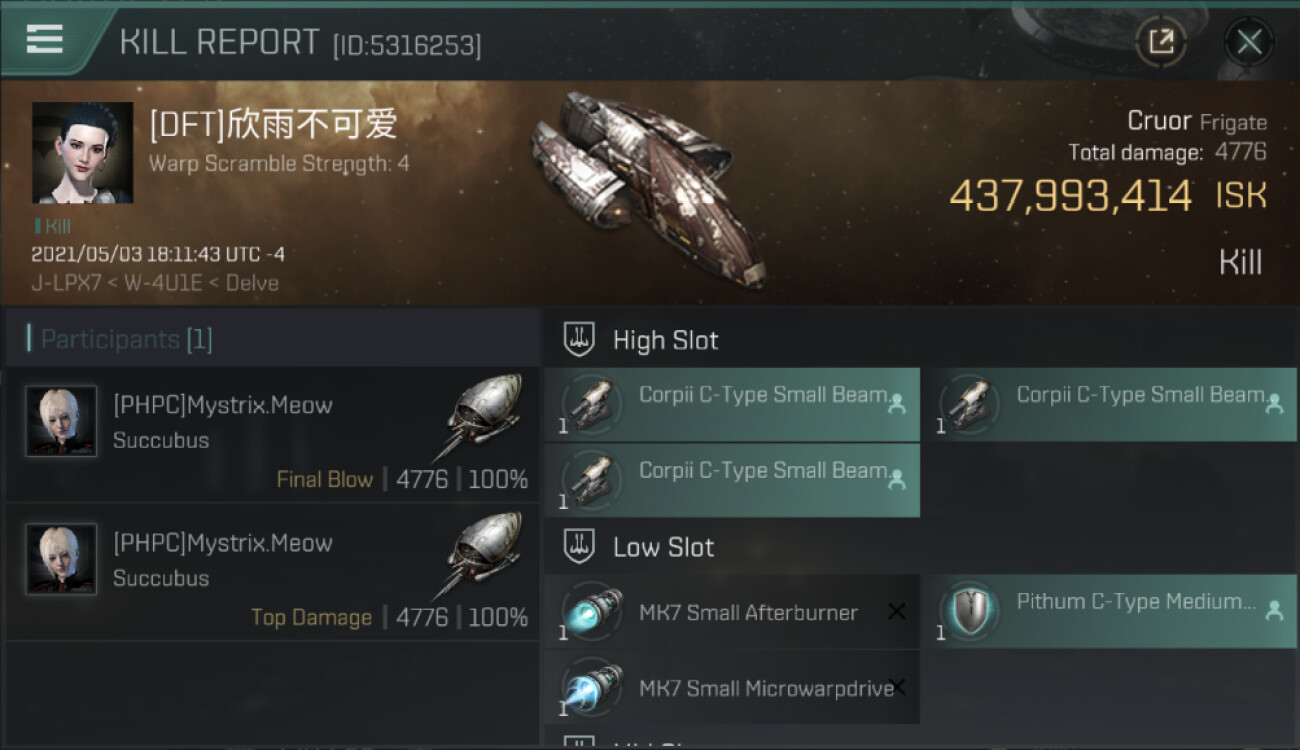Select the top-right Corpii C-Type Small Beam item
The image size is (1300, 750).
1109,405
